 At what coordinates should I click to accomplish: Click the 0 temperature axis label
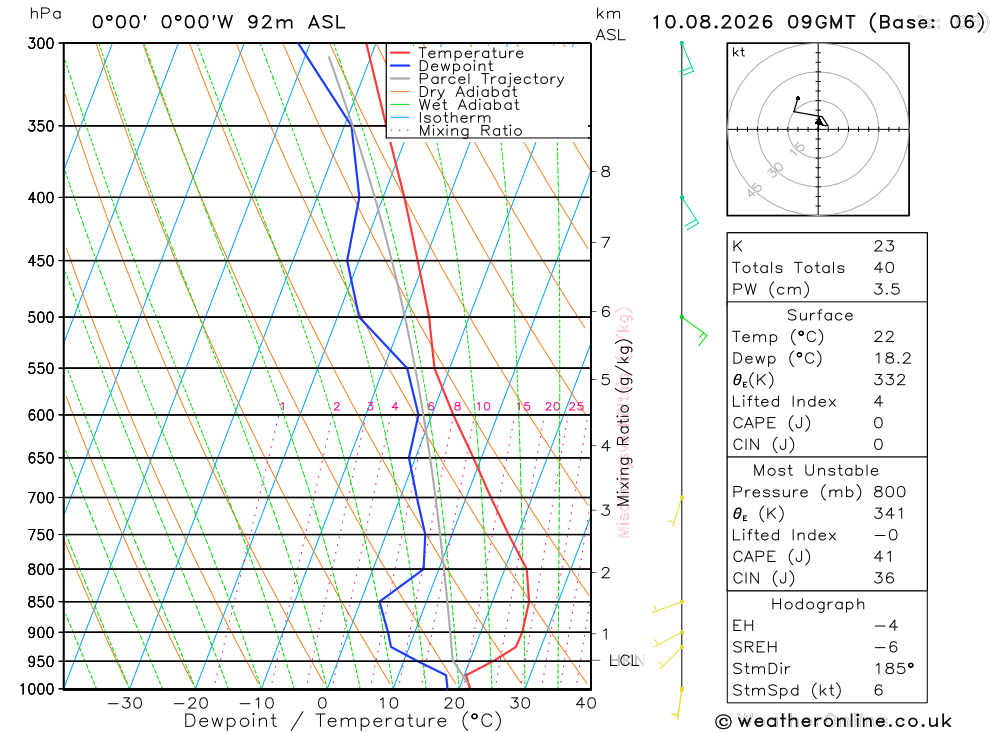click(323, 704)
